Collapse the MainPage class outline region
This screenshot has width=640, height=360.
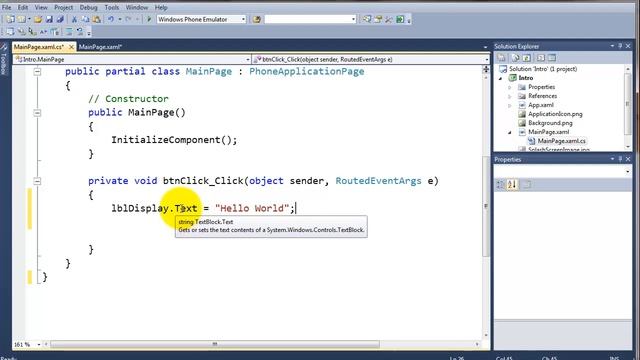tap(37, 72)
